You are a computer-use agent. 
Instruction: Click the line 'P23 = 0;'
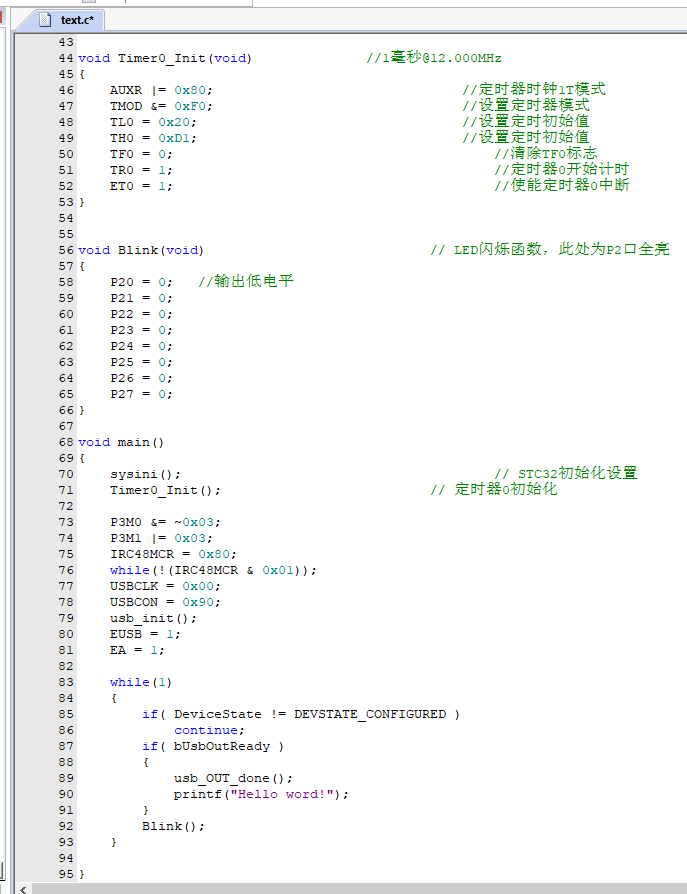tap(141, 330)
